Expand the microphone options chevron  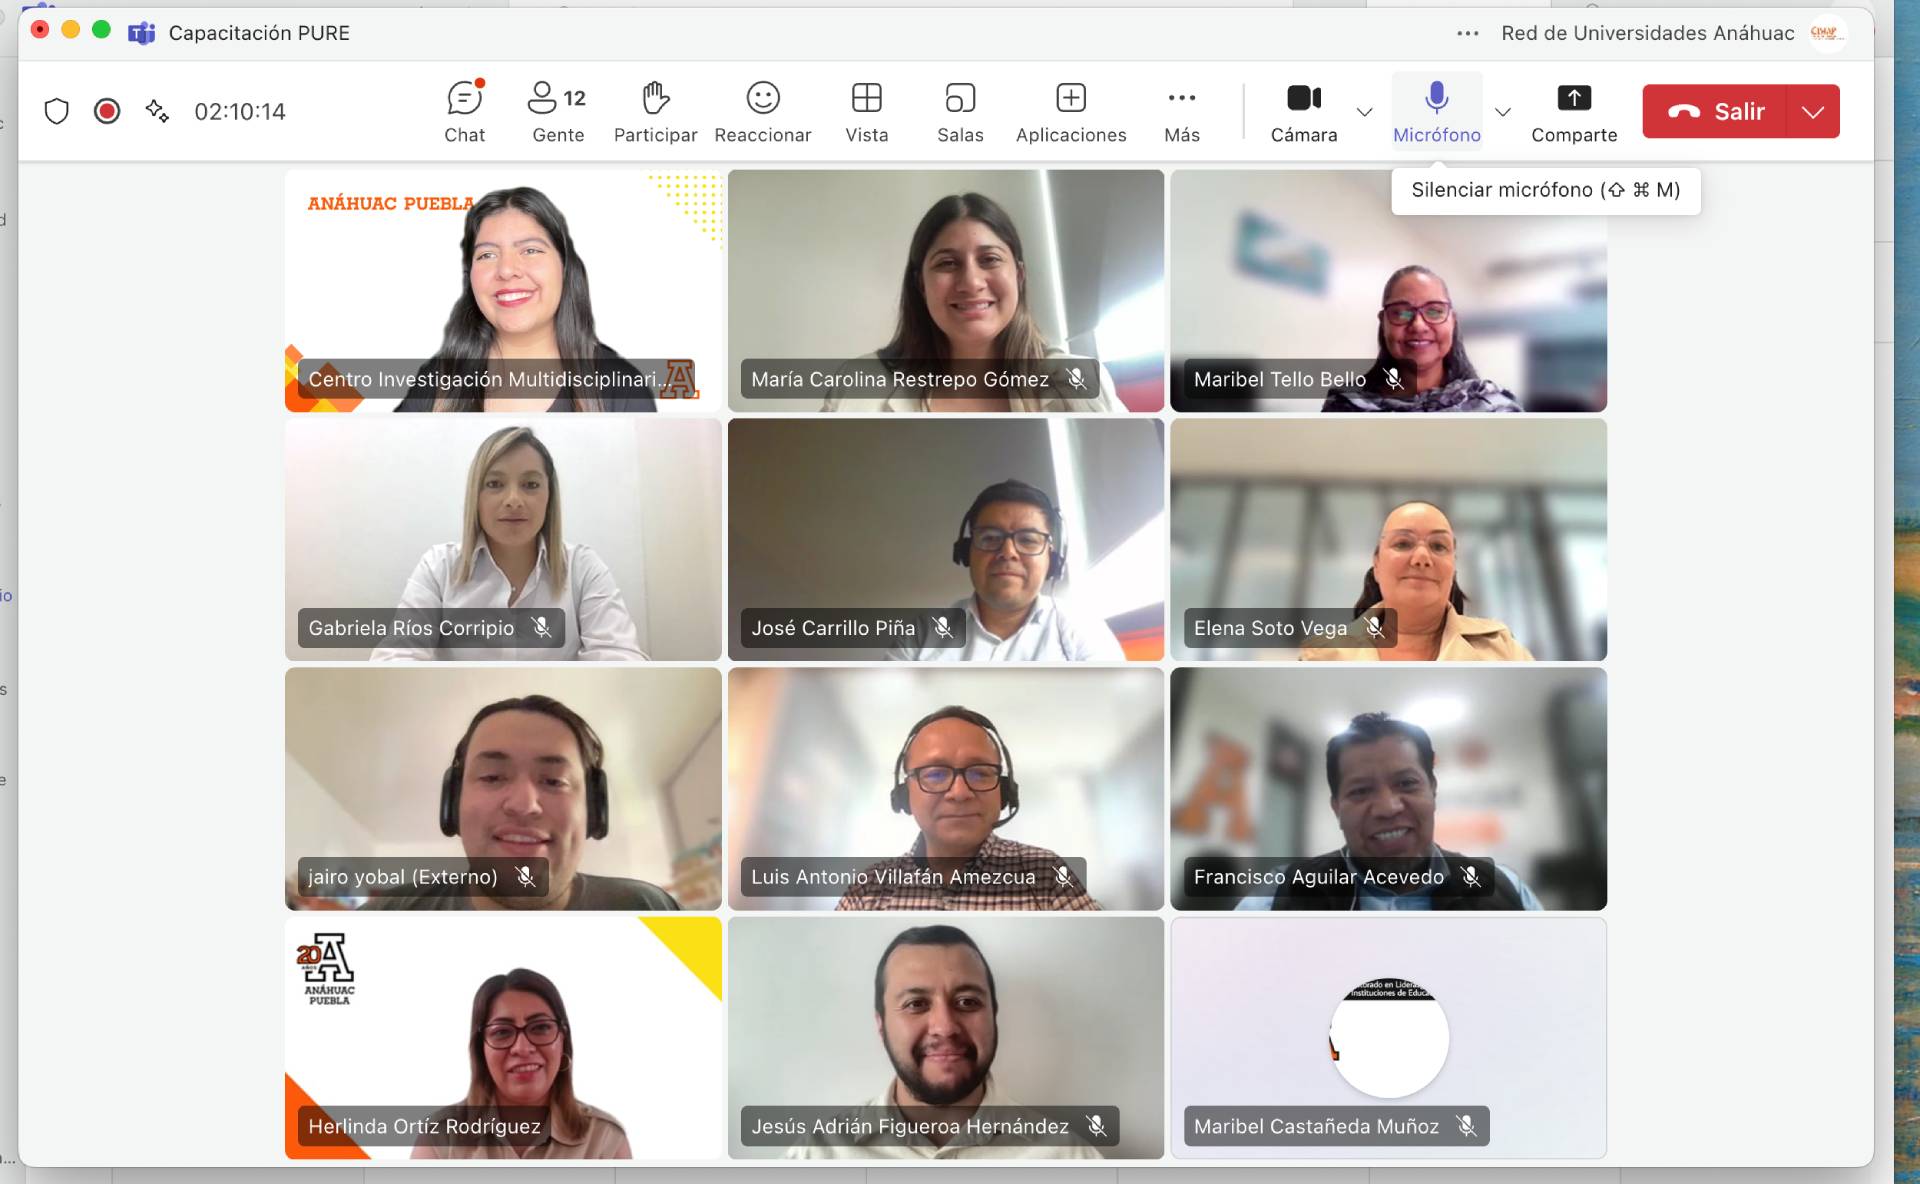tap(1502, 112)
